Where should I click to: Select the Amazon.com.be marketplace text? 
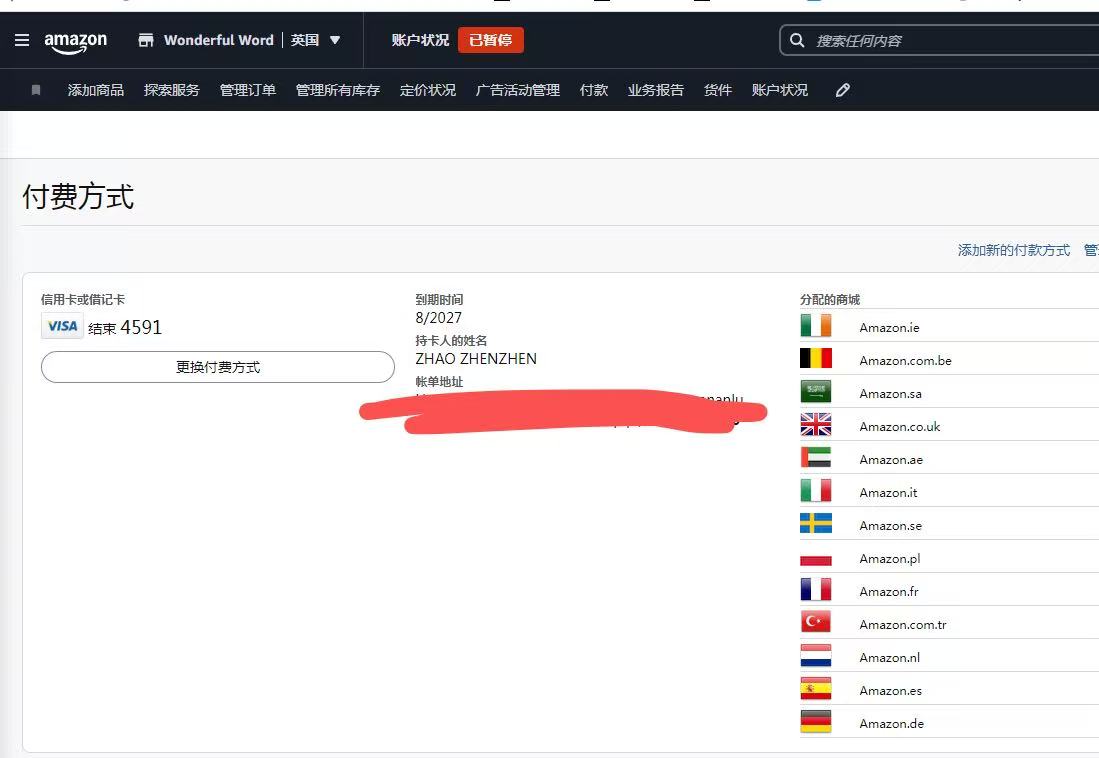click(x=906, y=360)
